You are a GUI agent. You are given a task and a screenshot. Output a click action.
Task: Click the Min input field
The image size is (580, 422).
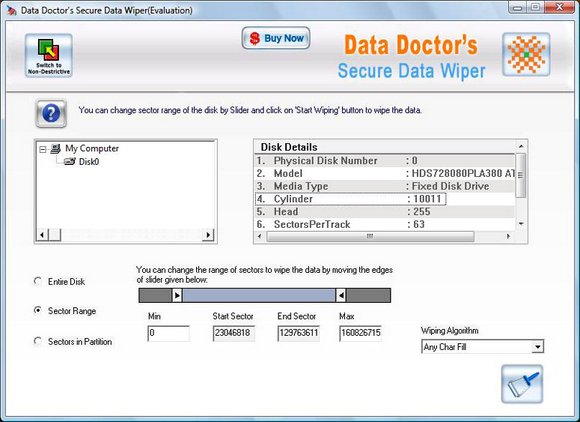(168, 333)
